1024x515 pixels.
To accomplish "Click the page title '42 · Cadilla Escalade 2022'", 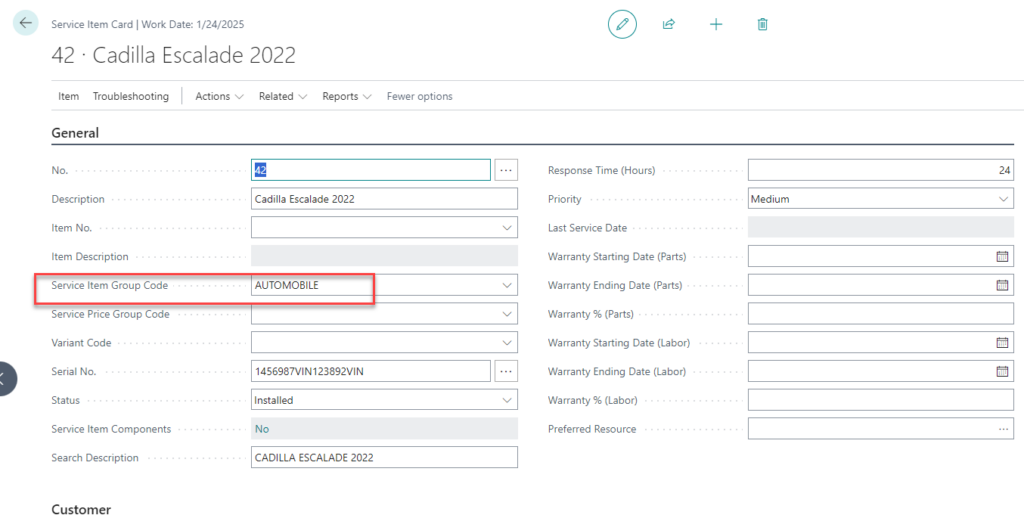I will 174,55.
